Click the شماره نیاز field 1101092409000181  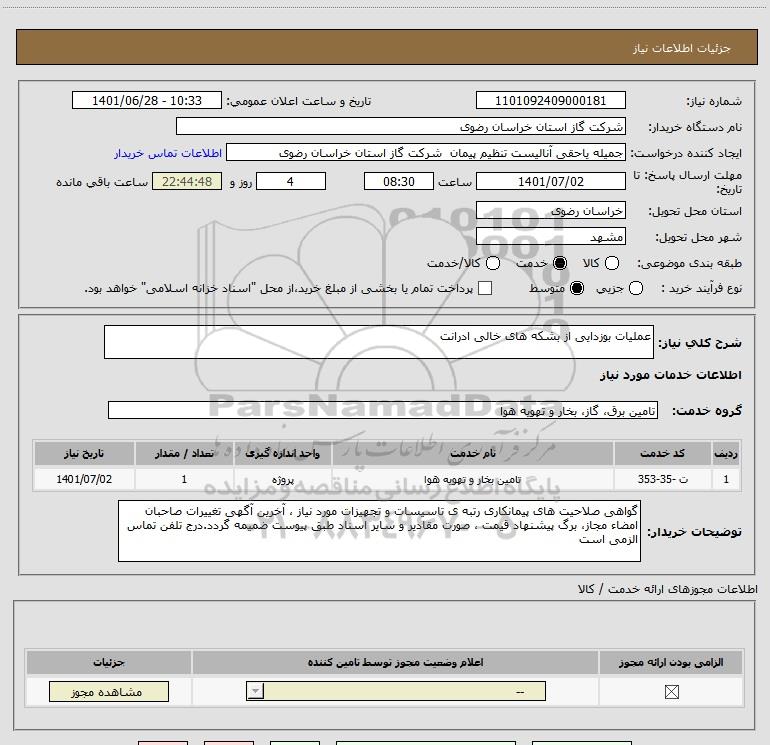[x=550, y=100]
